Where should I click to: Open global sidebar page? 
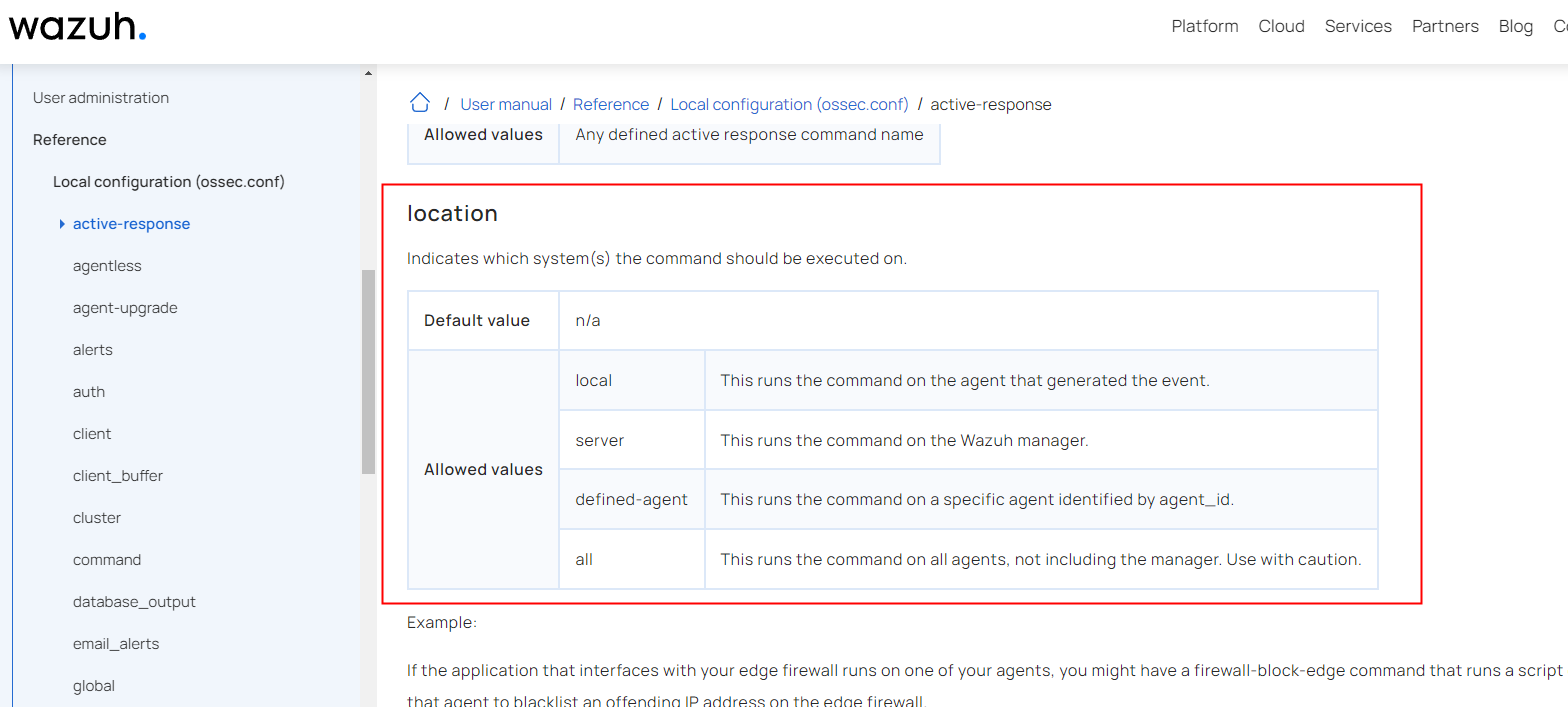pyautogui.click(x=94, y=686)
